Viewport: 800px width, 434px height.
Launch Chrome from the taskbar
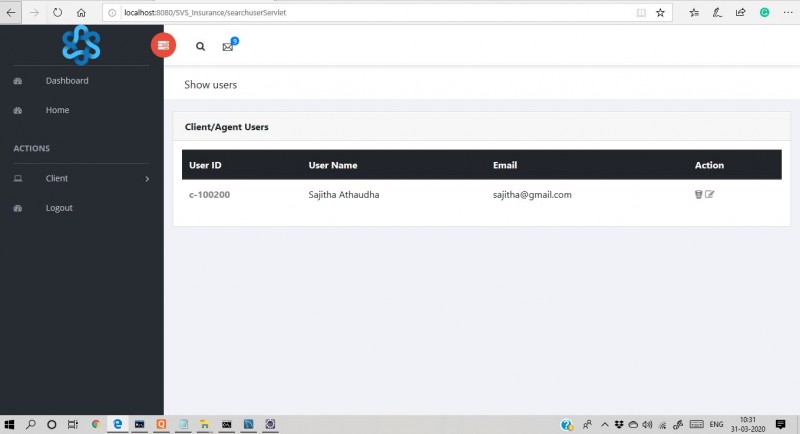pyautogui.click(x=95, y=424)
